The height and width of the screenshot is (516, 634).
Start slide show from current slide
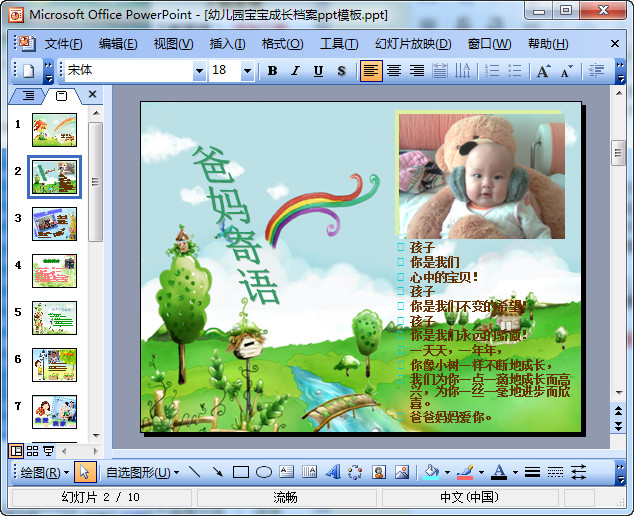(49, 451)
